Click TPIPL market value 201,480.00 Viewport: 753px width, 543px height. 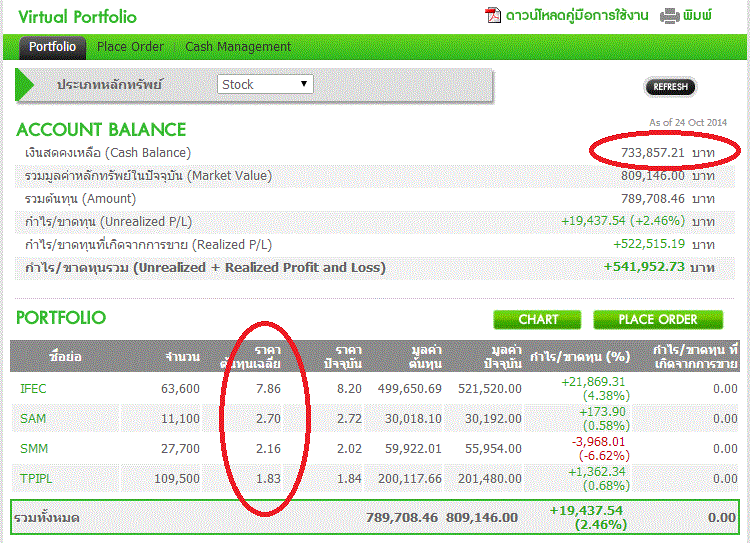click(489, 479)
